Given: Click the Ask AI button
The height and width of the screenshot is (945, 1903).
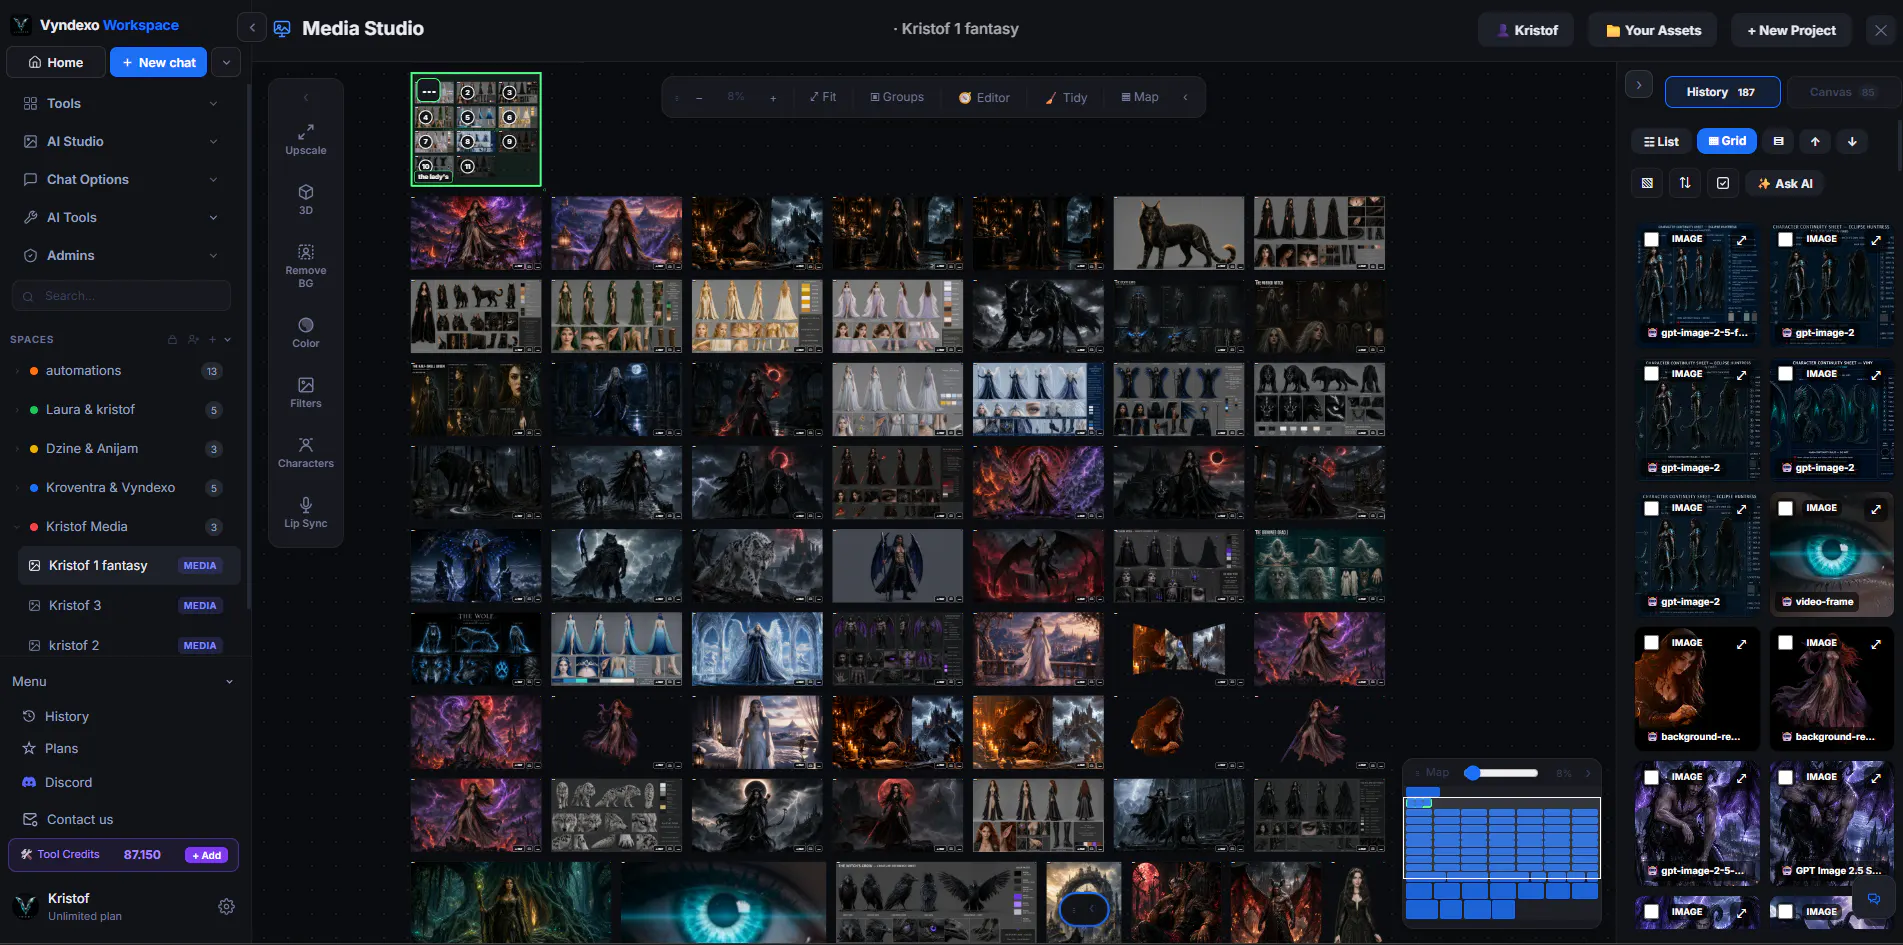Looking at the screenshot, I should point(1785,183).
